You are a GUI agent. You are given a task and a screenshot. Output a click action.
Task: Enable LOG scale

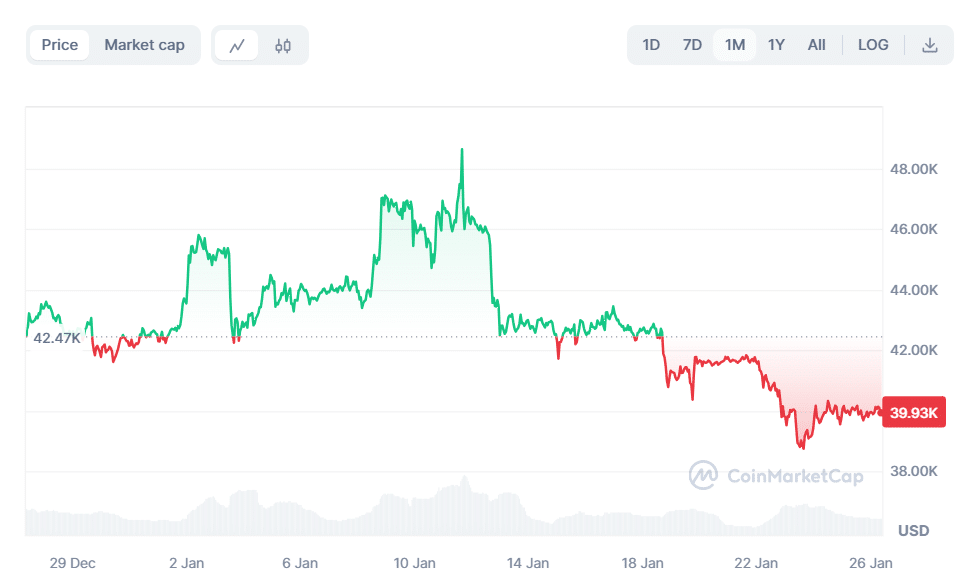point(873,45)
